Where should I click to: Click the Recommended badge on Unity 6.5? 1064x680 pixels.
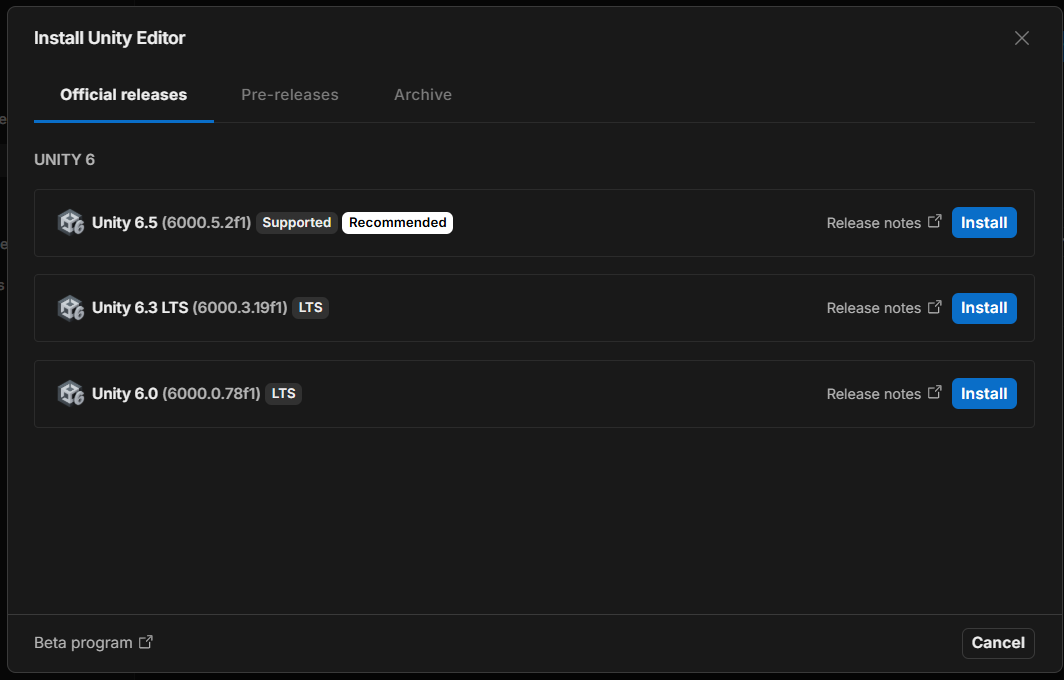click(397, 223)
